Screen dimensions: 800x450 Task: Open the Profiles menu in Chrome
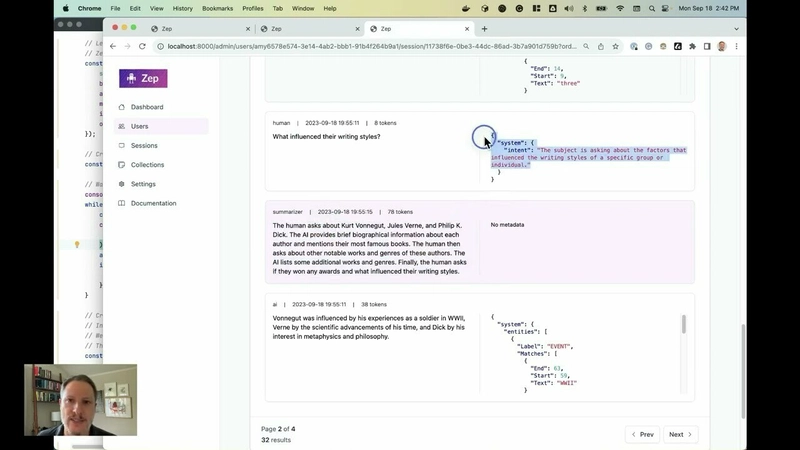(253, 8)
